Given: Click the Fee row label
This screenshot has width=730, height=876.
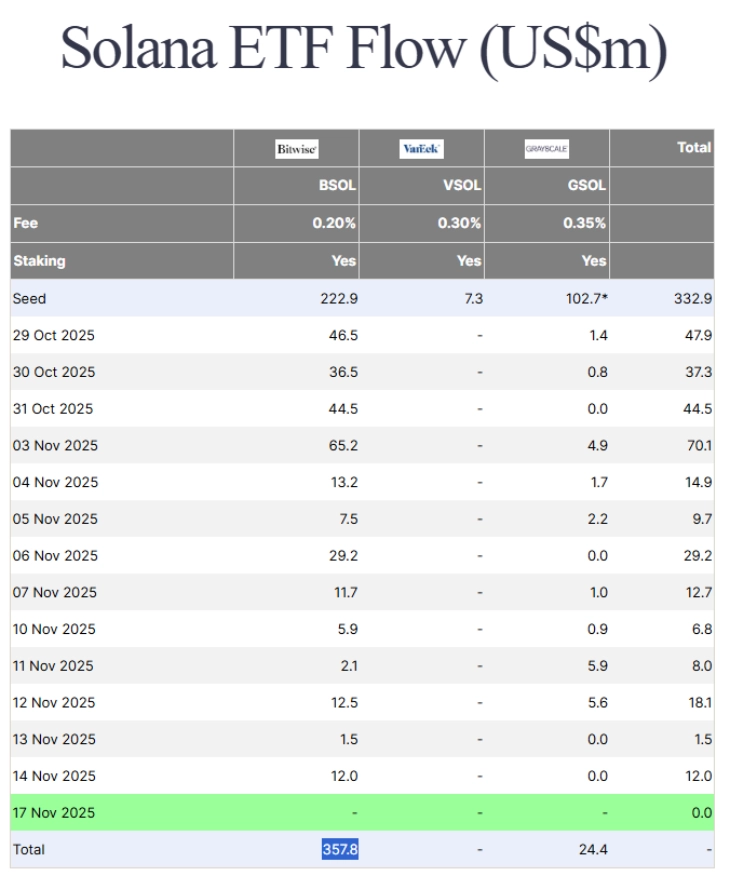Looking at the screenshot, I should pos(25,223).
